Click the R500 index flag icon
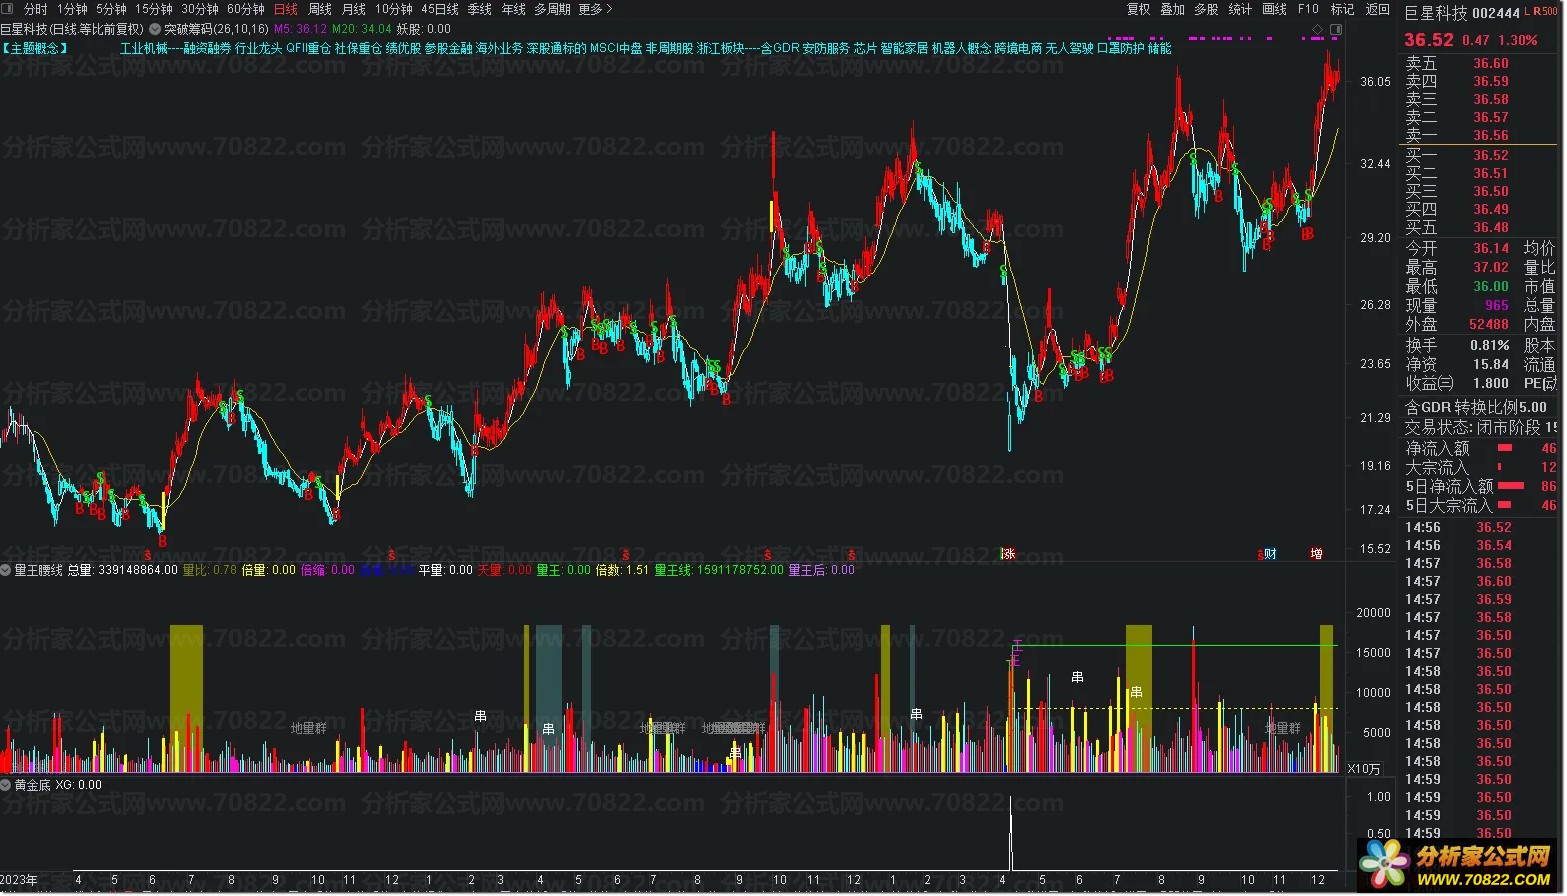 point(1547,13)
